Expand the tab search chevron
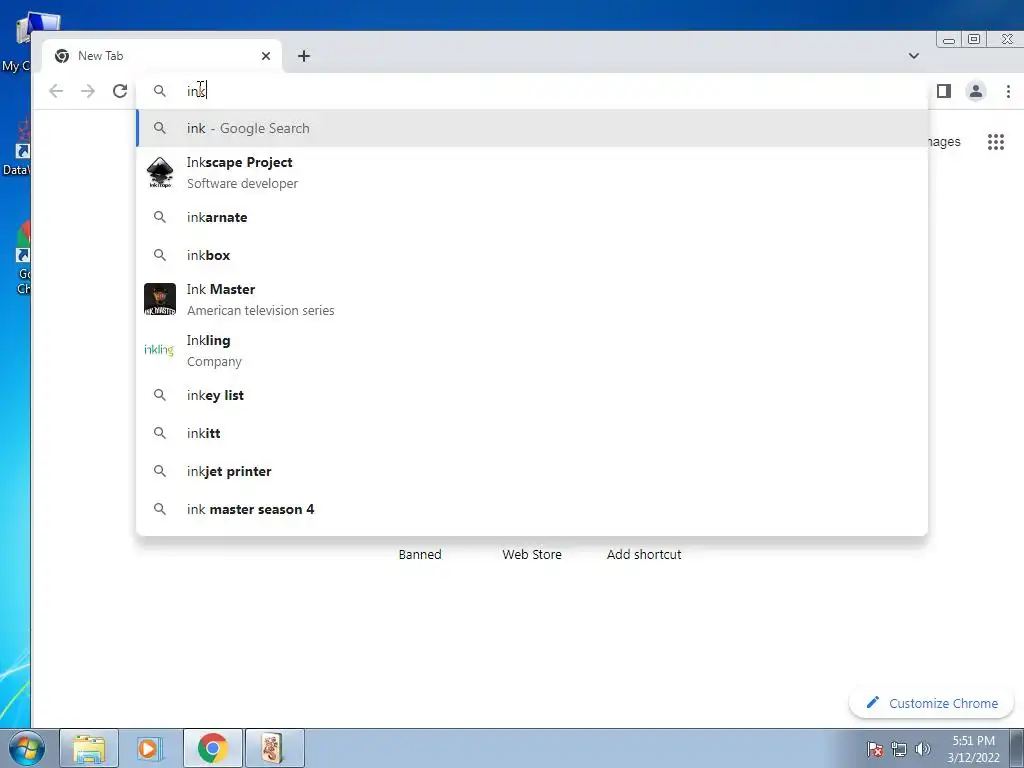The image size is (1024, 768). pos(914,56)
